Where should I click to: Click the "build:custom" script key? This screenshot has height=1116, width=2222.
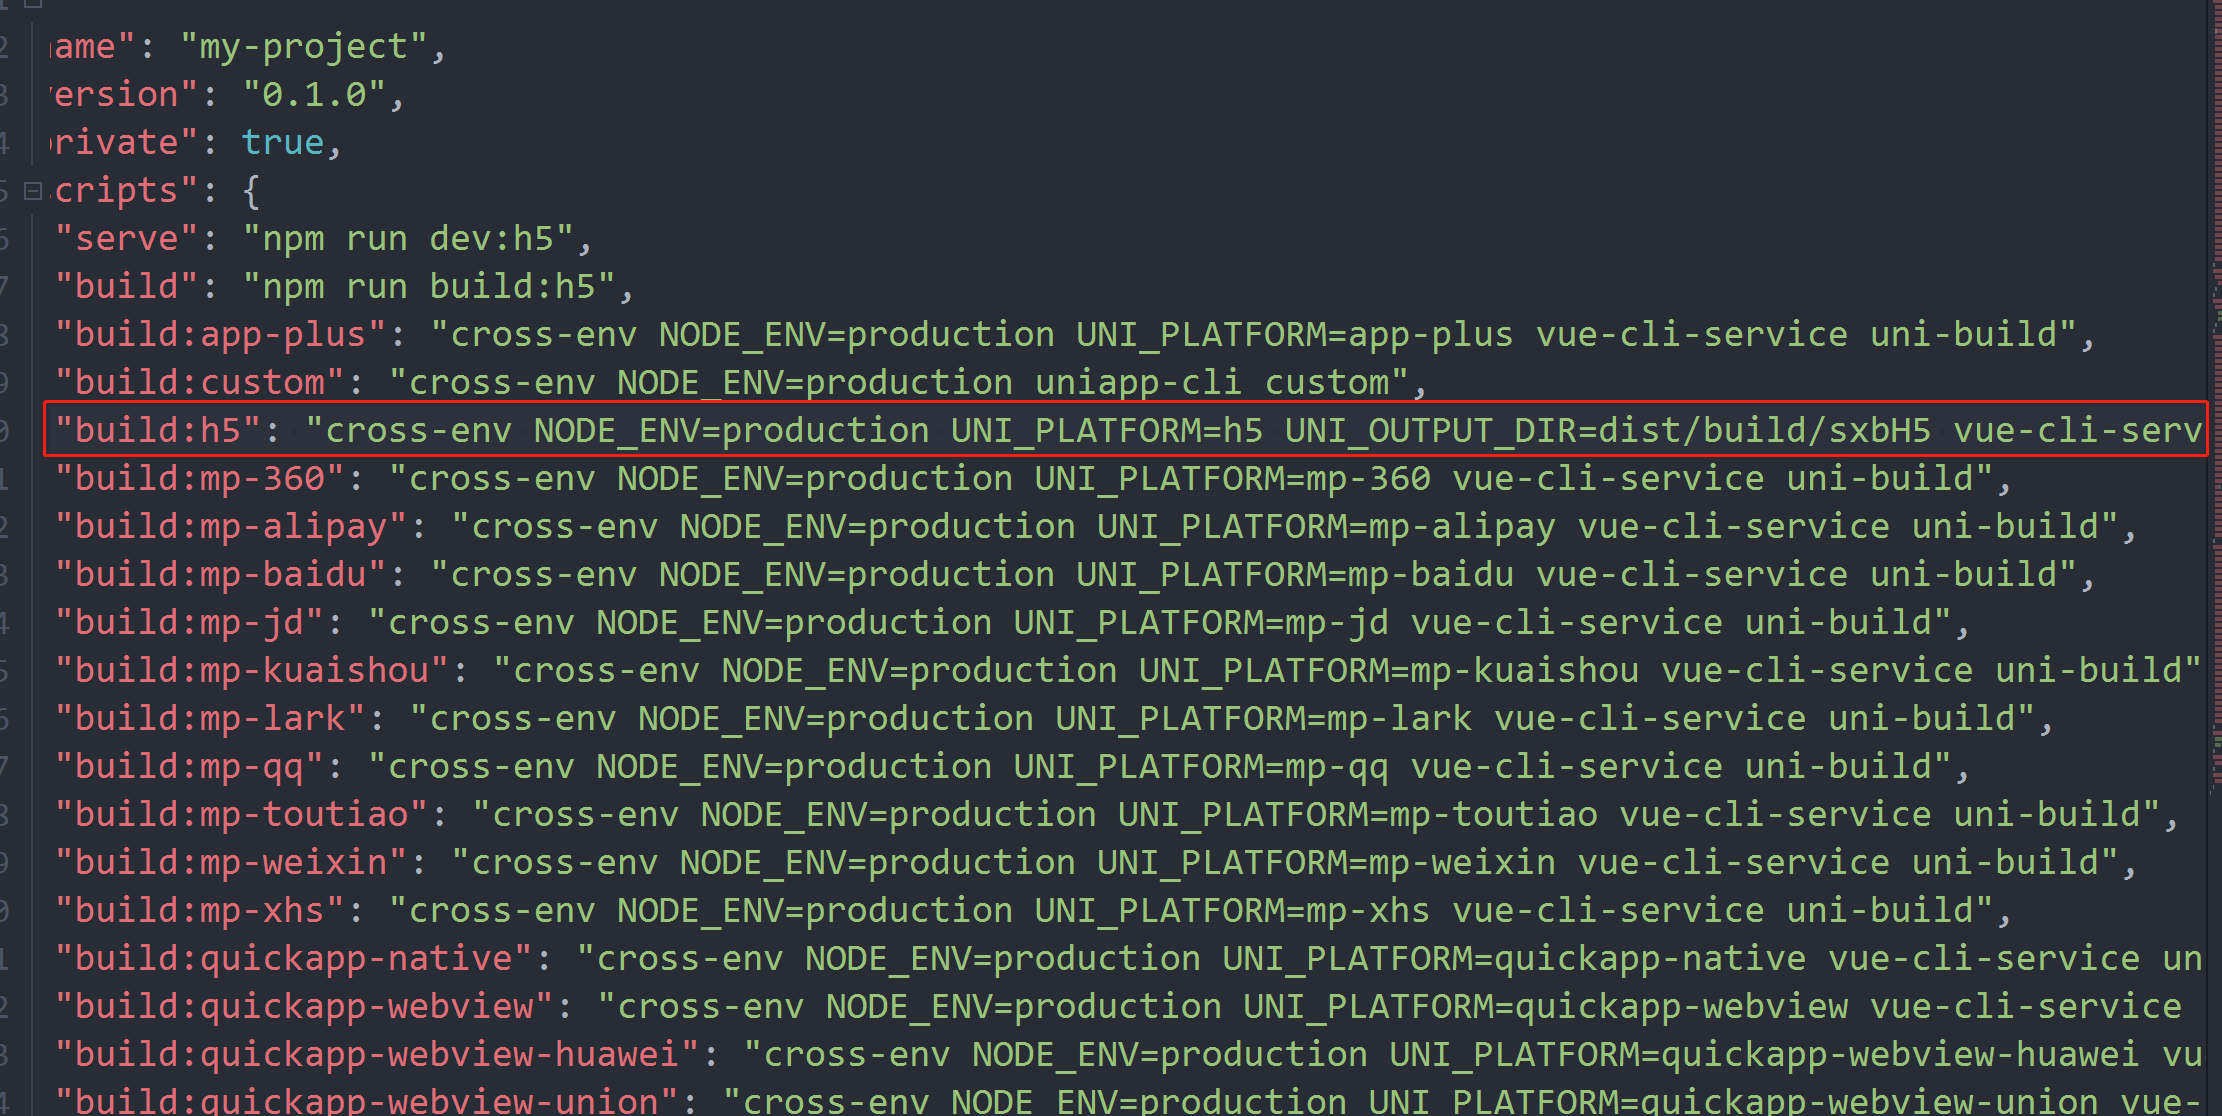pyautogui.click(x=199, y=383)
